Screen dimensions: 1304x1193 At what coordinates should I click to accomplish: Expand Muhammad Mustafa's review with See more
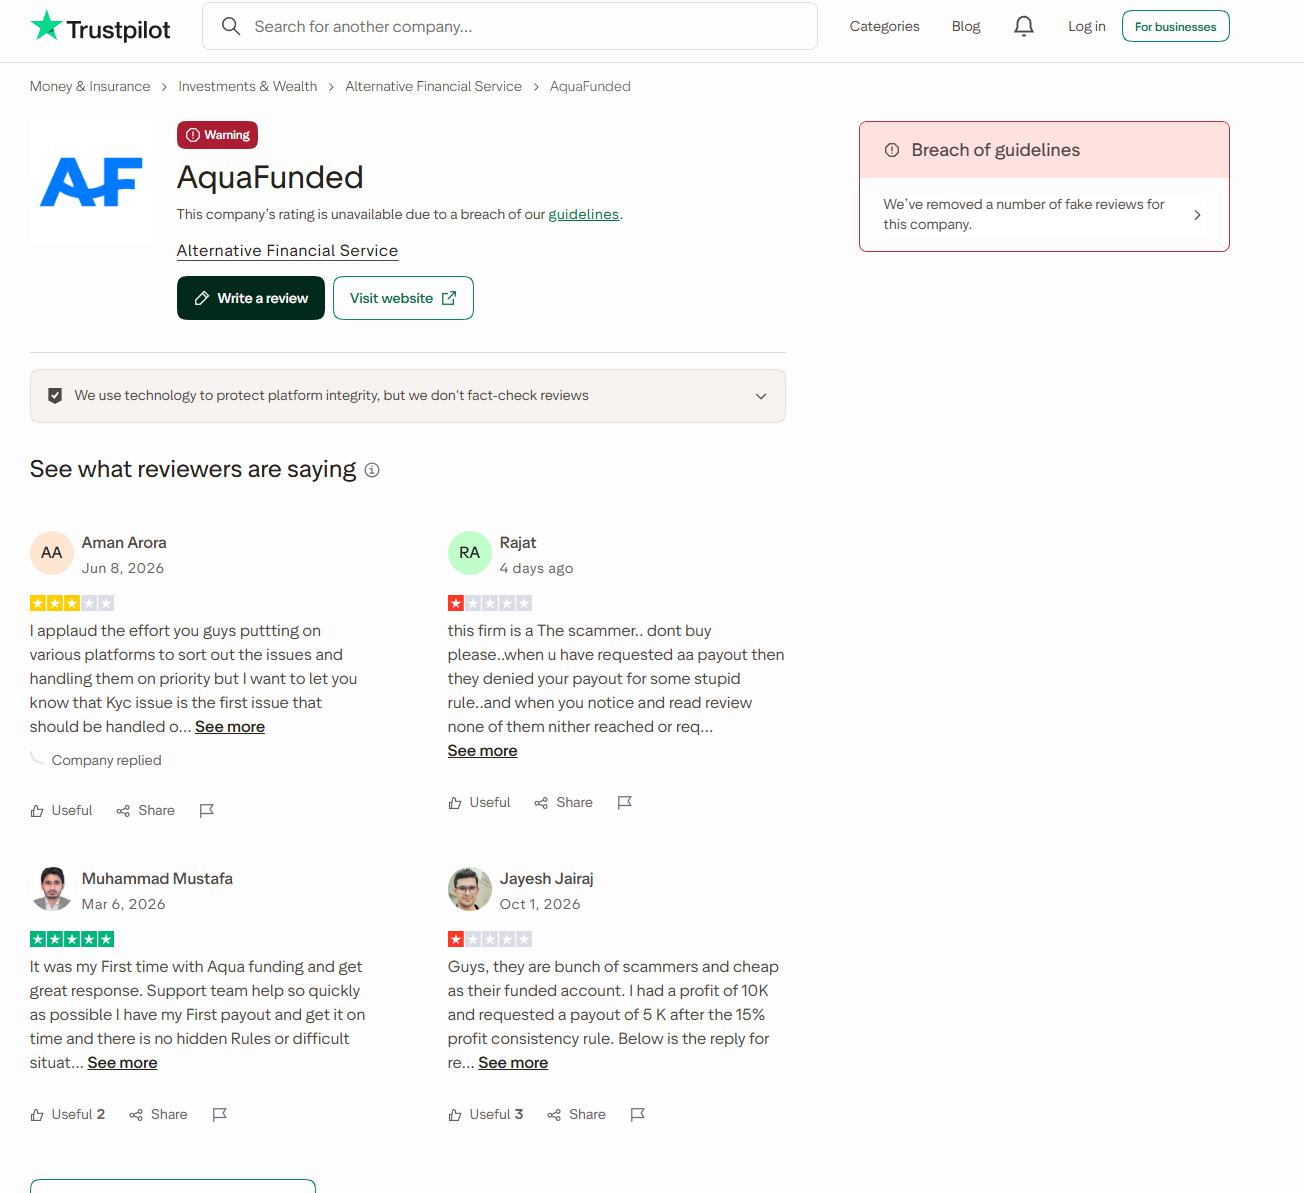click(122, 1063)
